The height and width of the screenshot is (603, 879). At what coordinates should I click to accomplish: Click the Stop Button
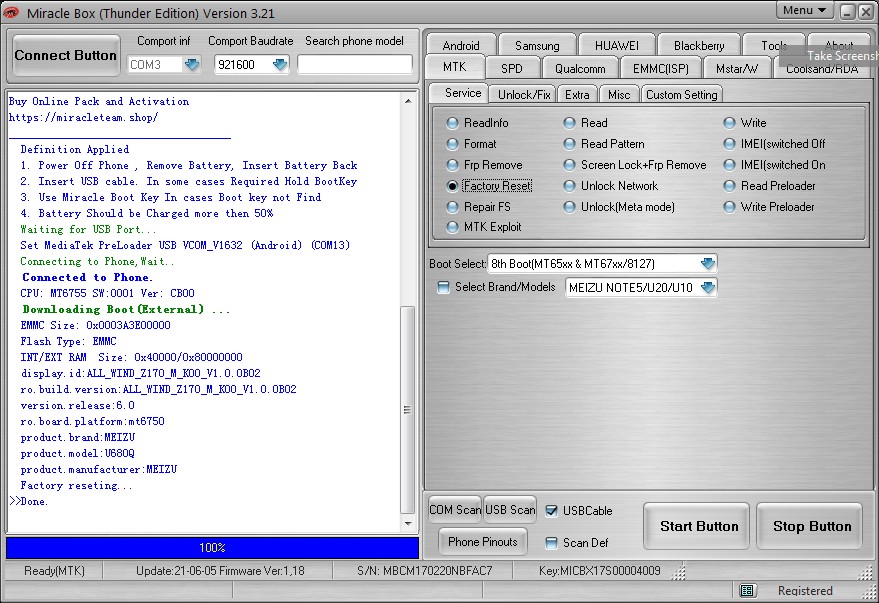[x=811, y=526]
